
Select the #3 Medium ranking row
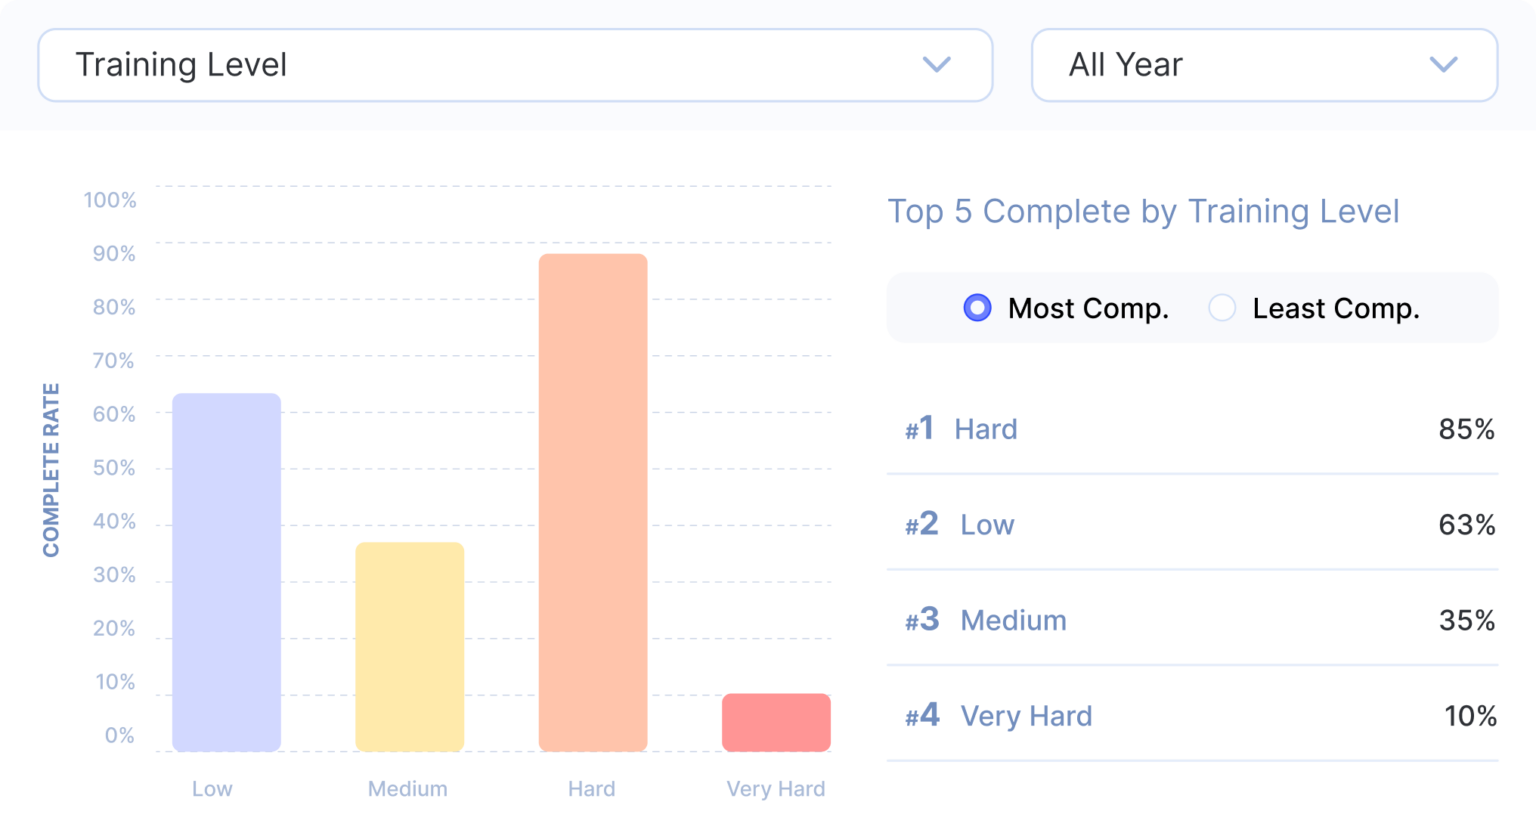click(1192, 620)
